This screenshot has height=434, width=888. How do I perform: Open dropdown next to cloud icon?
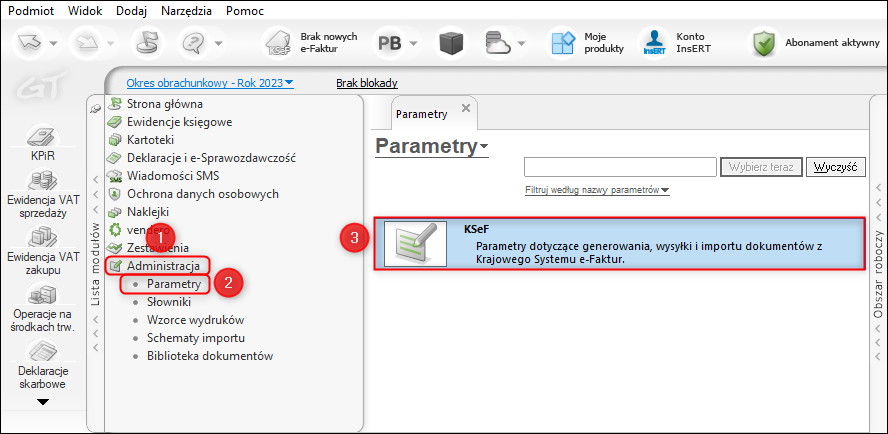(x=520, y=44)
